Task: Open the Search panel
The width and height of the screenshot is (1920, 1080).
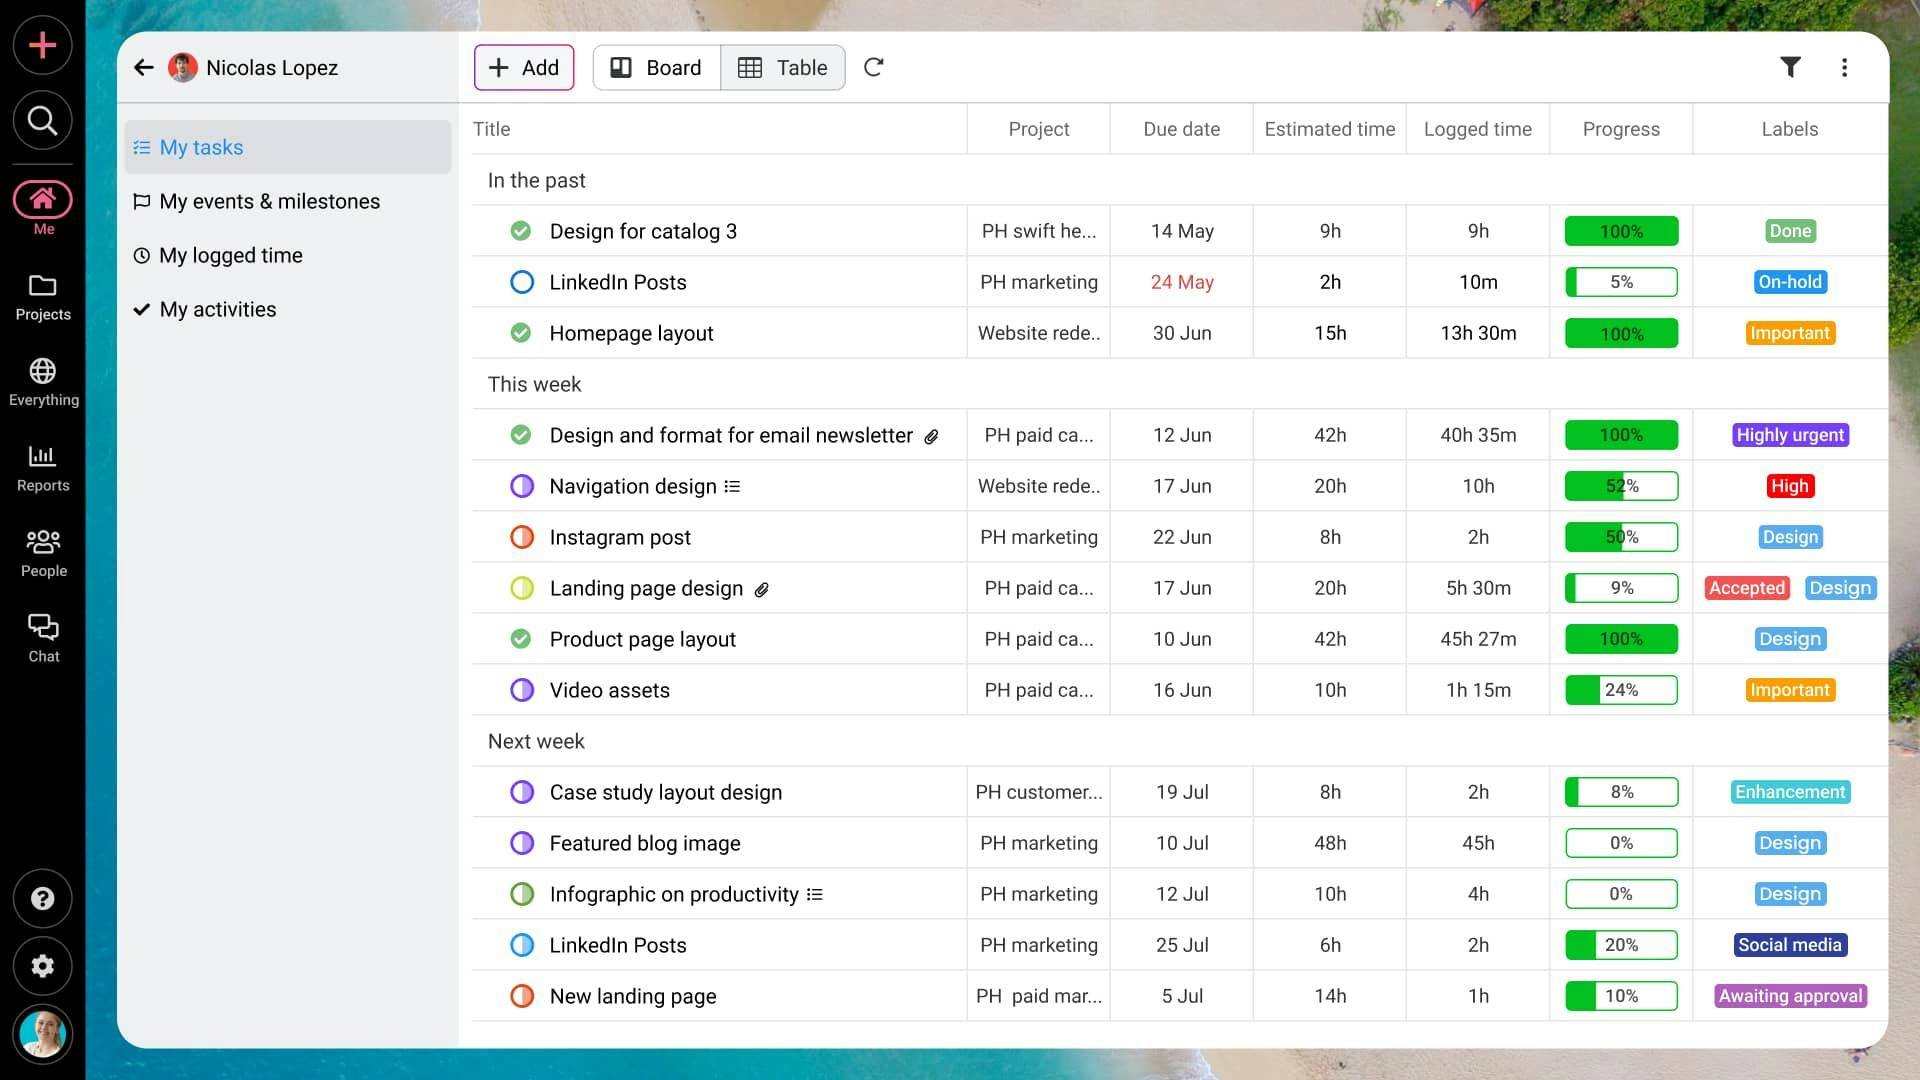Action: tap(42, 120)
